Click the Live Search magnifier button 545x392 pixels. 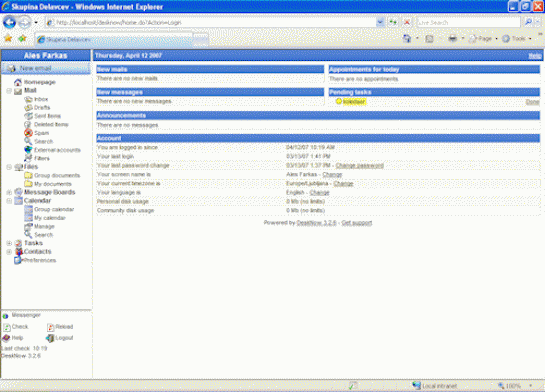[x=528, y=23]
